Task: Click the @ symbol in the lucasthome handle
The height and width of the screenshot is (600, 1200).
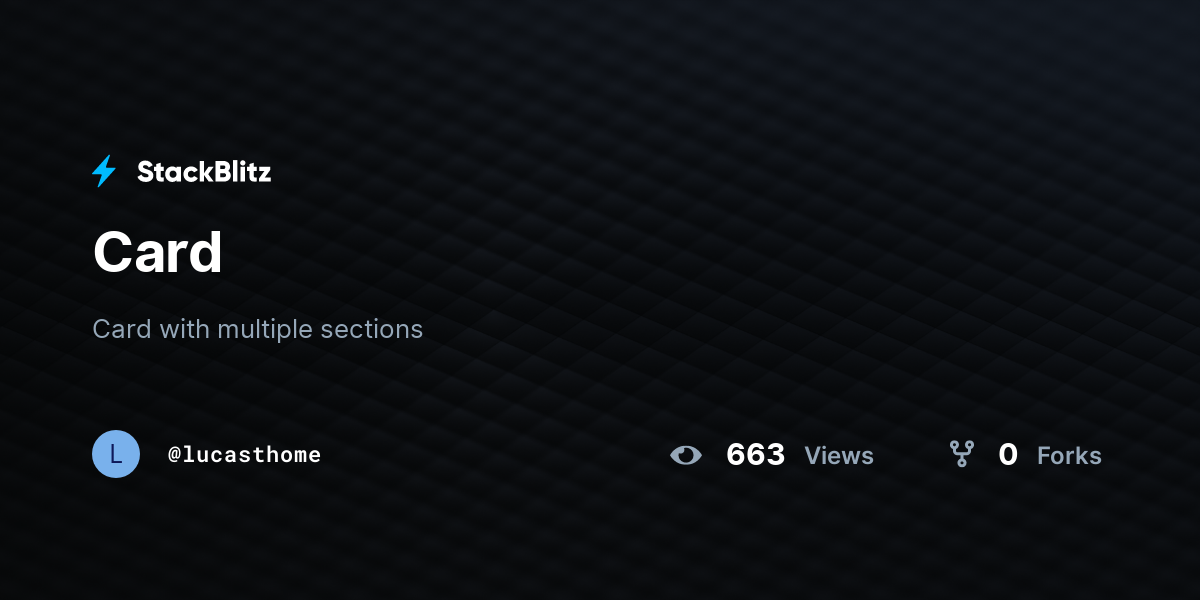Action: 174,455
